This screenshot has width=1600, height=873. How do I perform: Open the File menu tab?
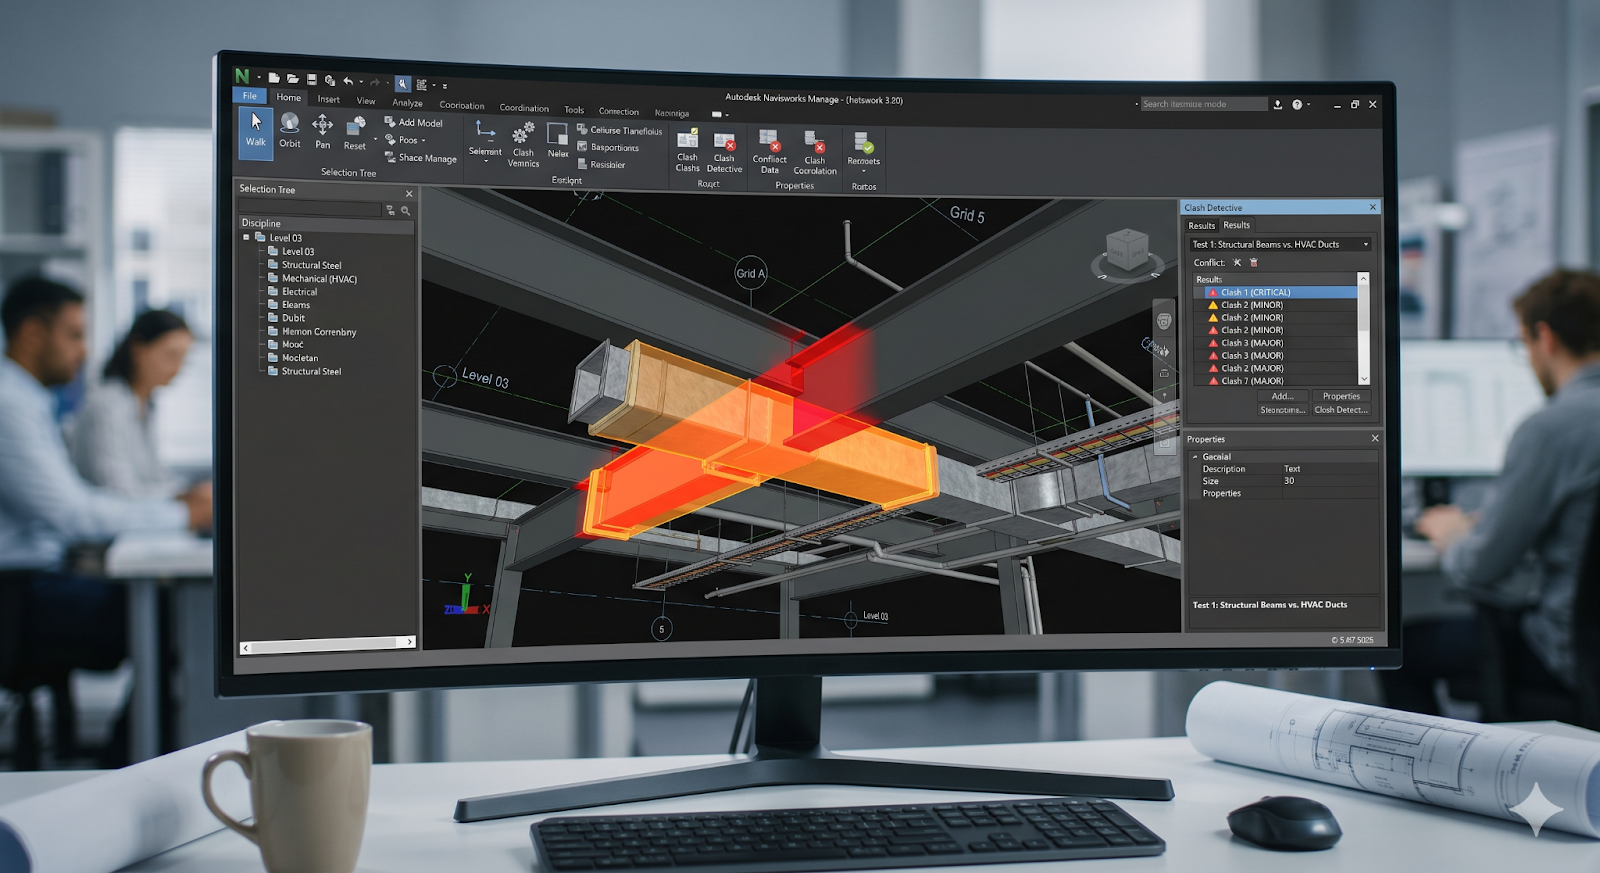tap(250, 96)
